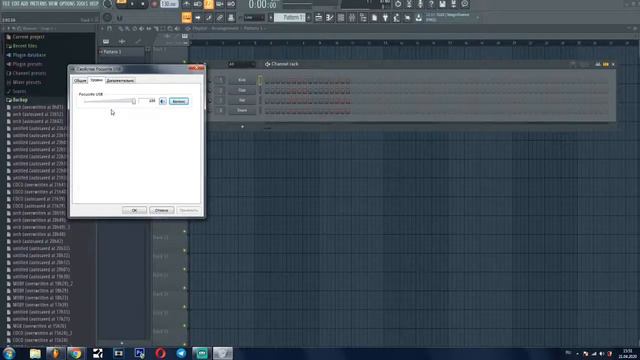The image size is (640, 360).
Task: Open the TOOLS menu
Action: coord(83,4)
